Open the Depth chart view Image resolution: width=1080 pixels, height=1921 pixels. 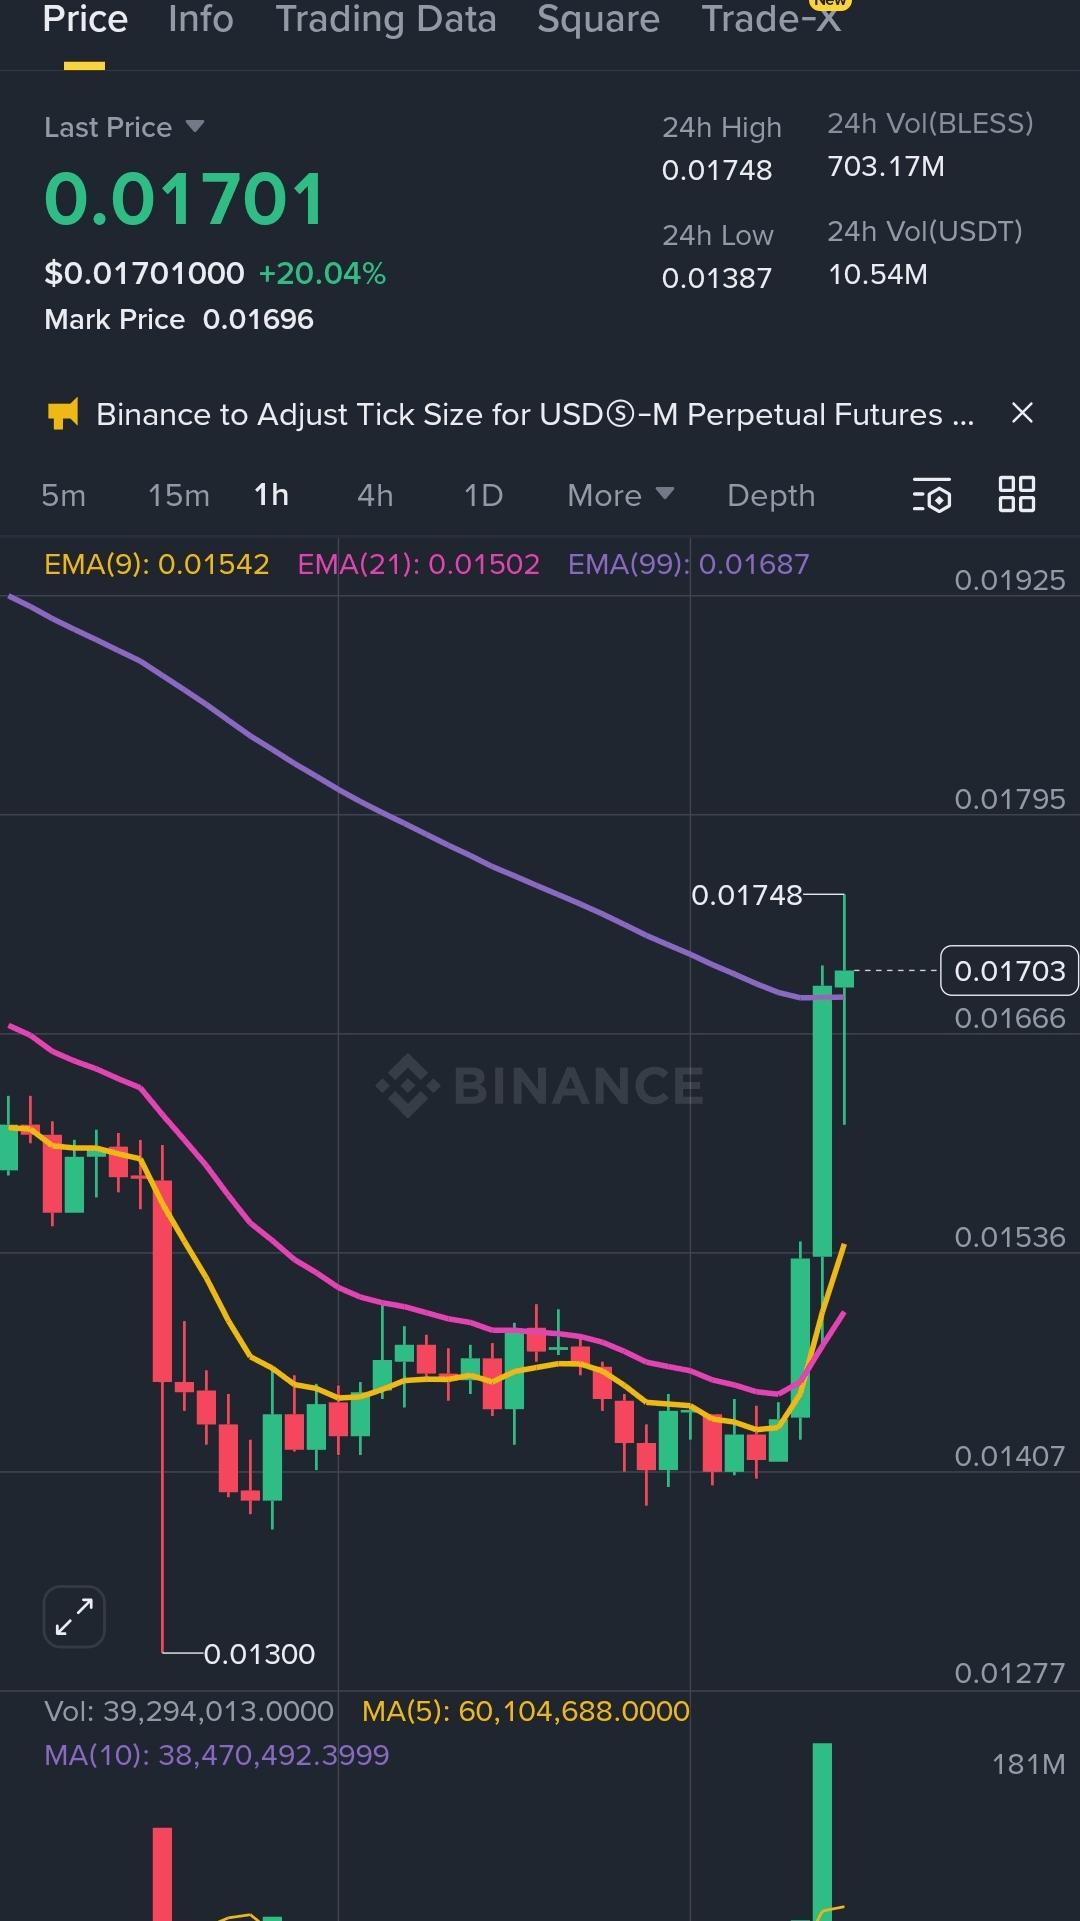pos(770,495)
